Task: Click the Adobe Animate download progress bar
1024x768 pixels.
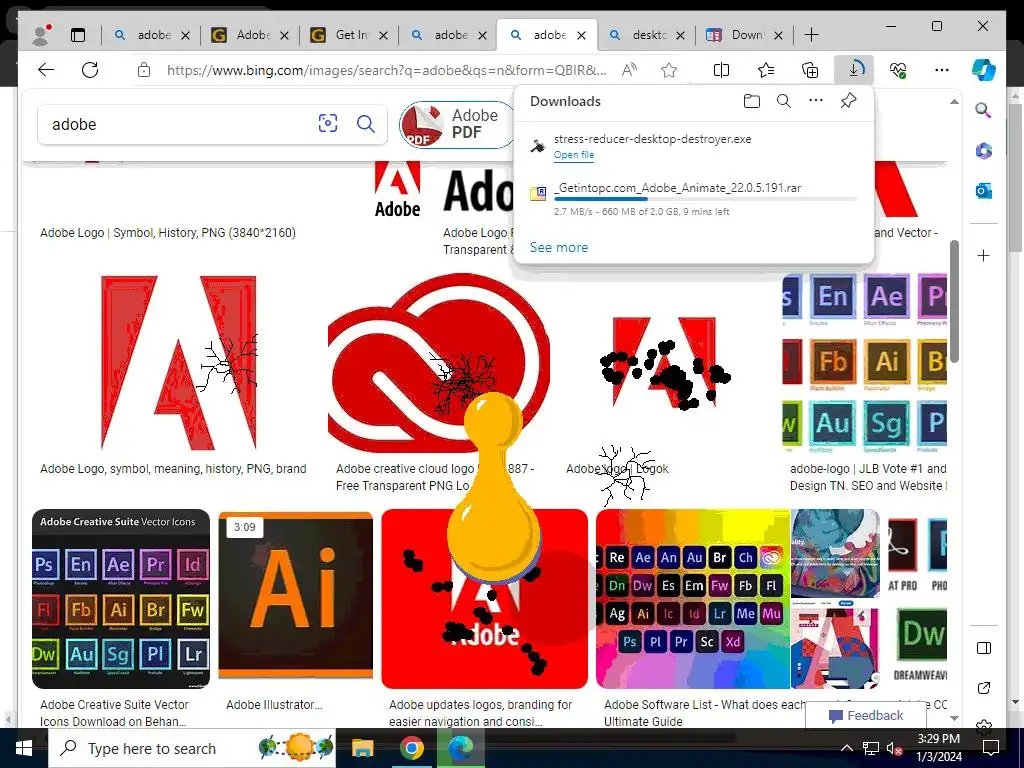Action: click(x=705, y=199)
